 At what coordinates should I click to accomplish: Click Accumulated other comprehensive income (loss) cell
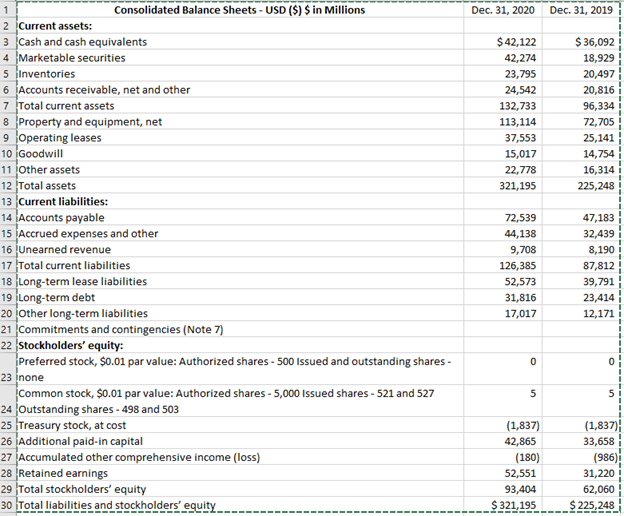[x=240, y=457]
